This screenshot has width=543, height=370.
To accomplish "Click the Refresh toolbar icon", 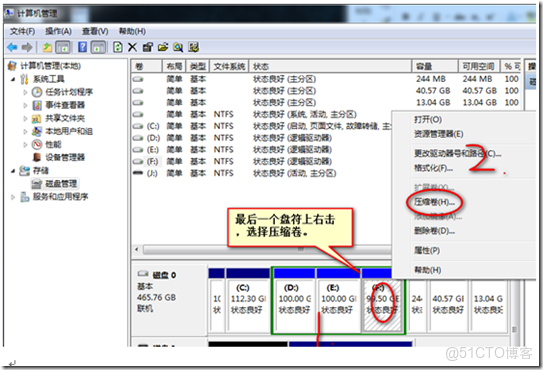I will click(118, 47).
